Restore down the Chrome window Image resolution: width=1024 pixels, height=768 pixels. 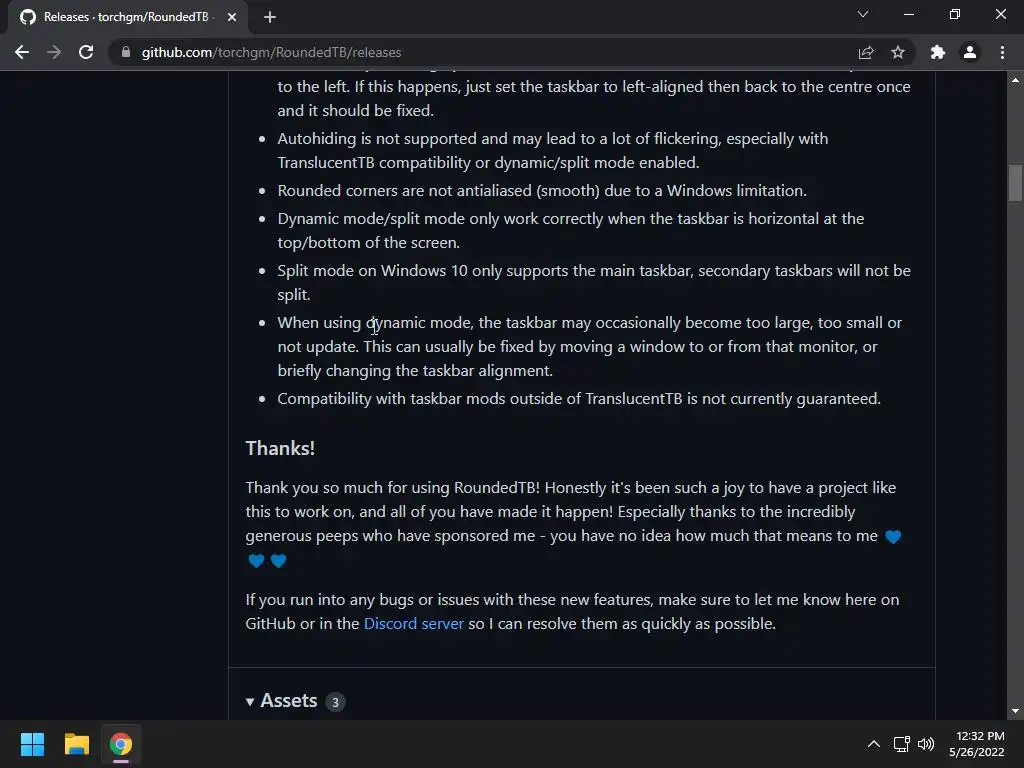[x=955, y=14]
